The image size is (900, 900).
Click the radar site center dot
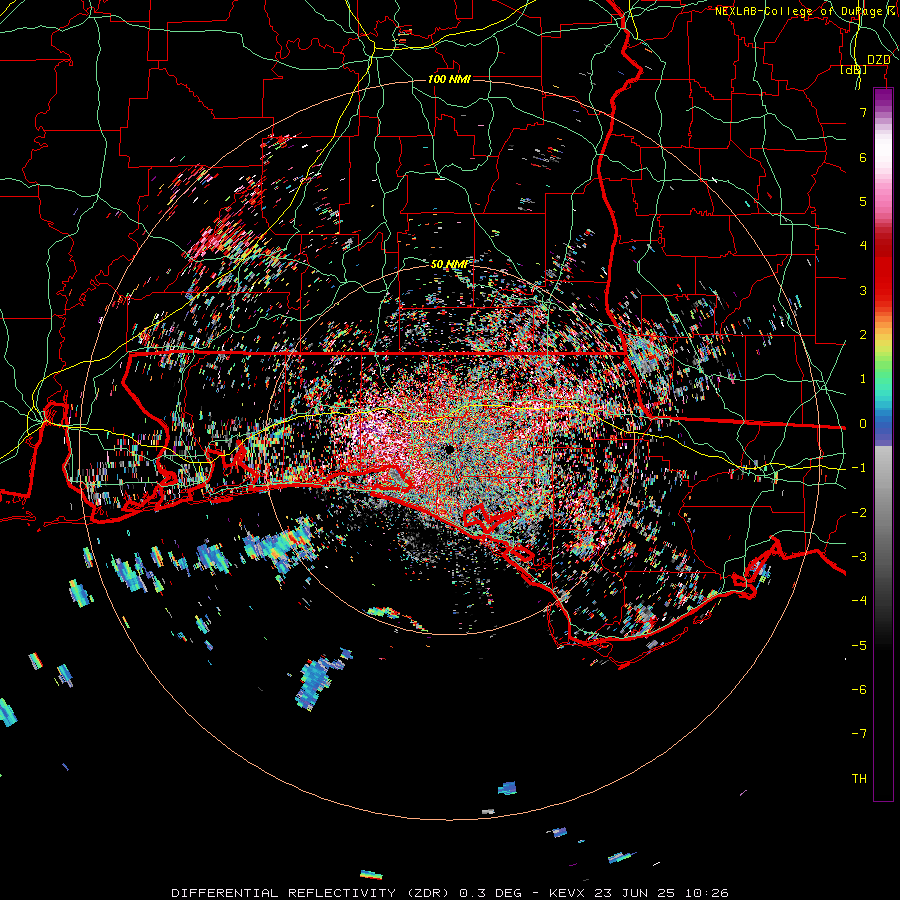point(449,449)
